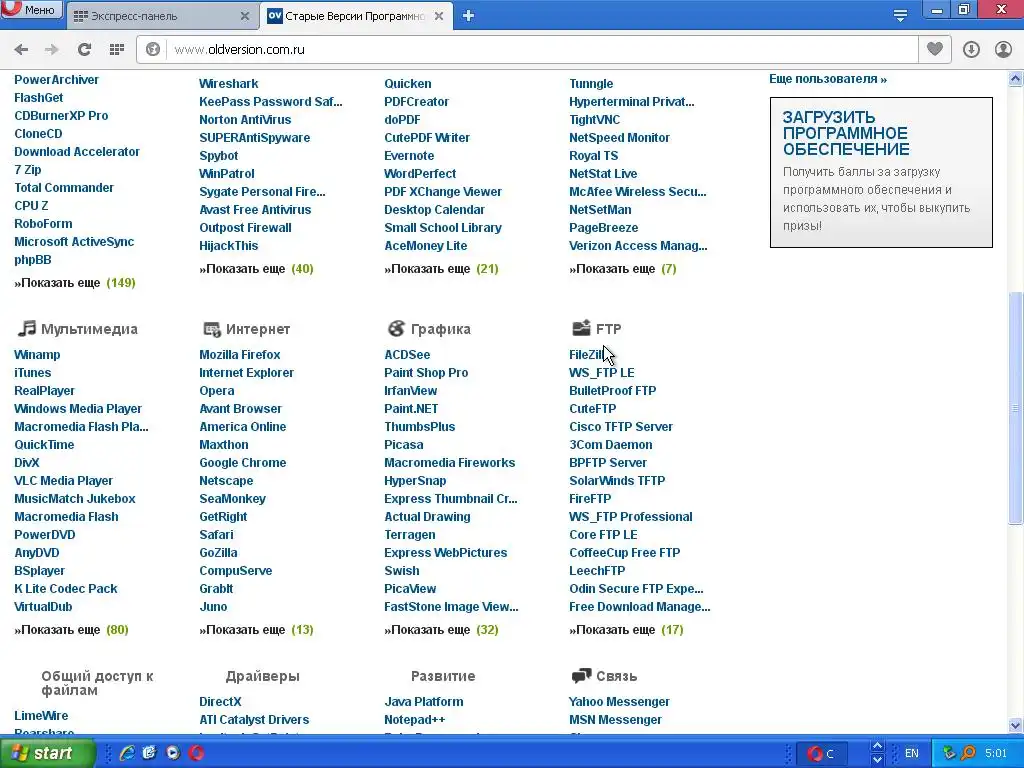
Task: Click the Мультимедиа category heading
Action: (89, 329)
